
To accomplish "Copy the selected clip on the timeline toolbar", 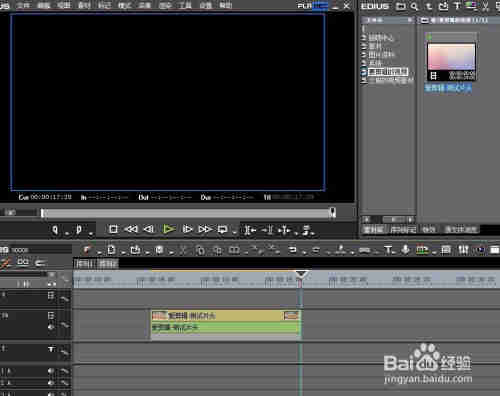I will [200, 250].
